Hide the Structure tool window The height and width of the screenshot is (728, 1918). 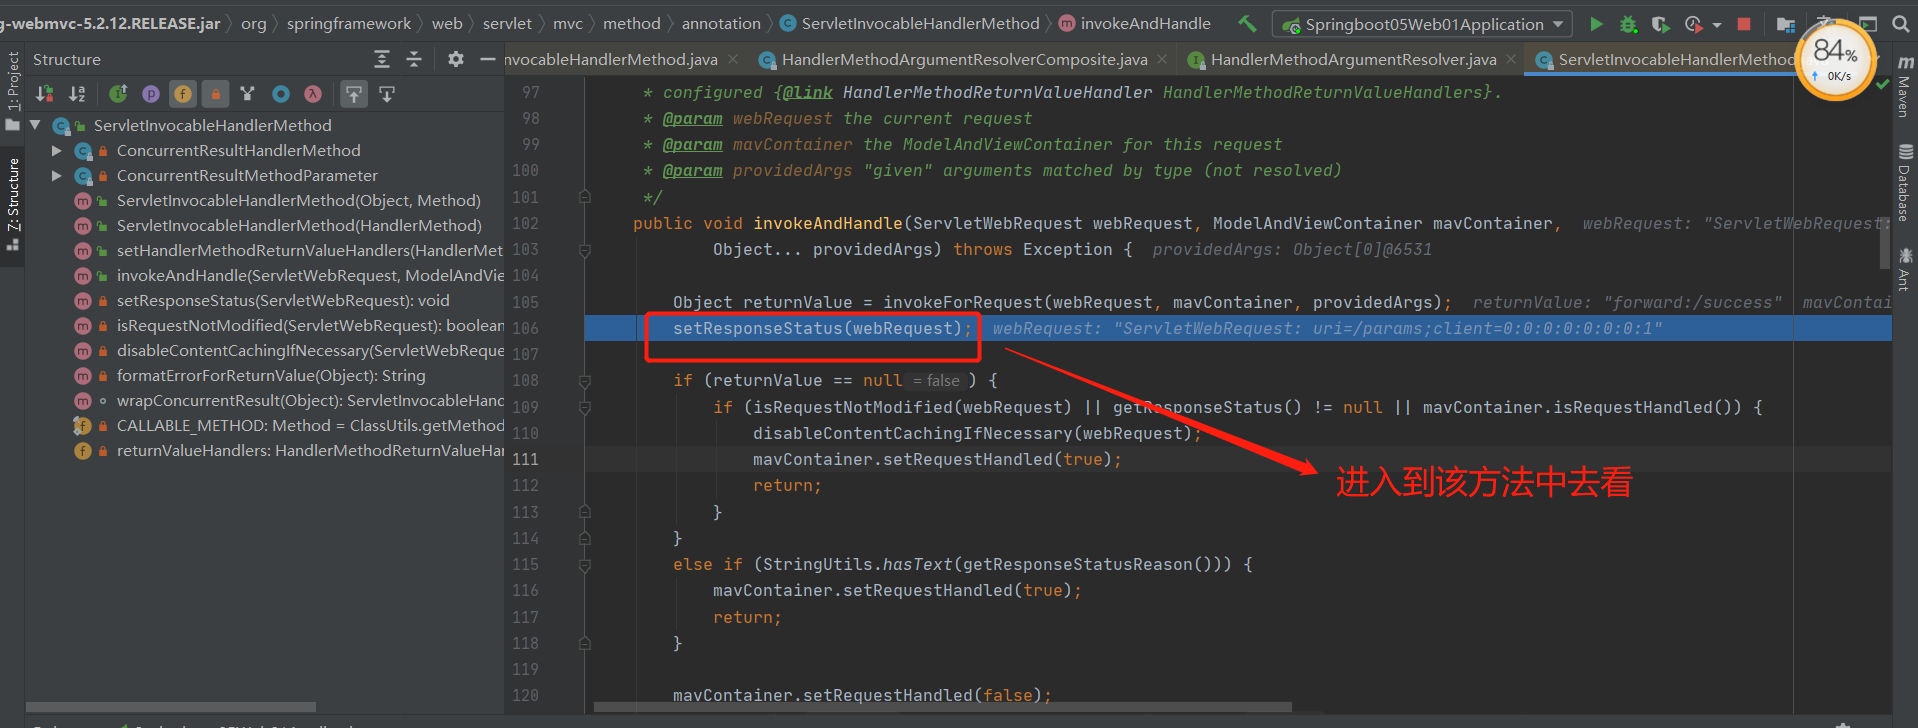click(488, 60)
